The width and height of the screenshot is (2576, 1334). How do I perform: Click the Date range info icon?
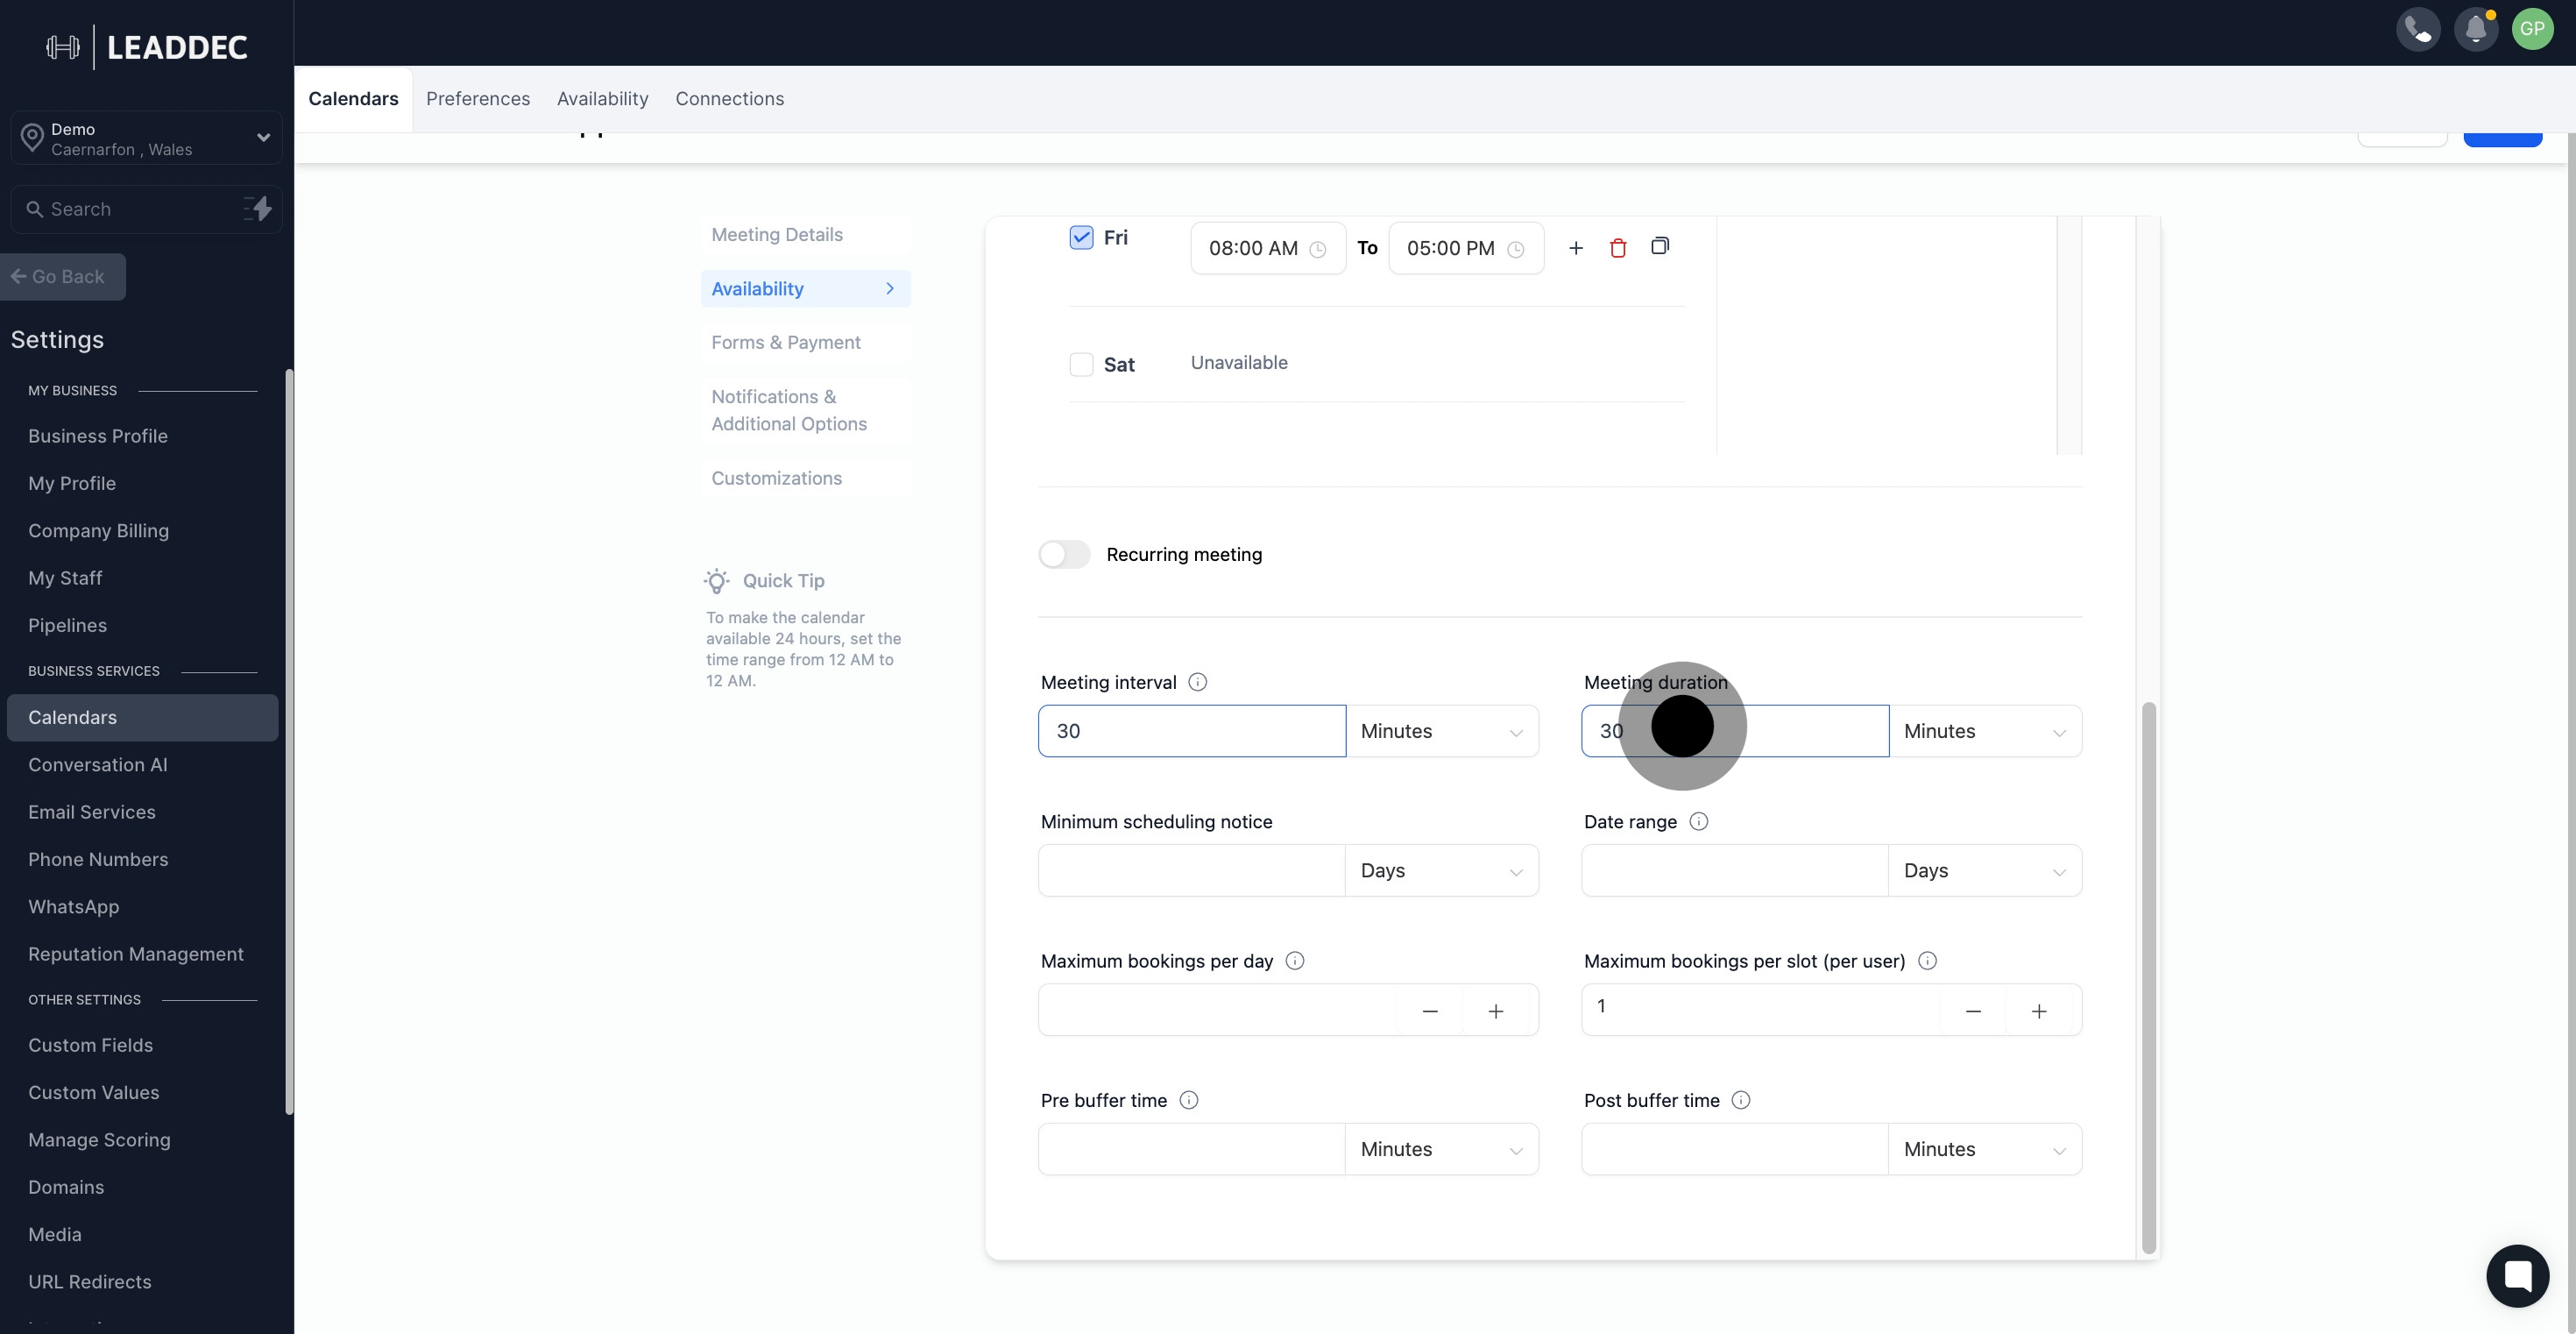tap(1698, 821)
